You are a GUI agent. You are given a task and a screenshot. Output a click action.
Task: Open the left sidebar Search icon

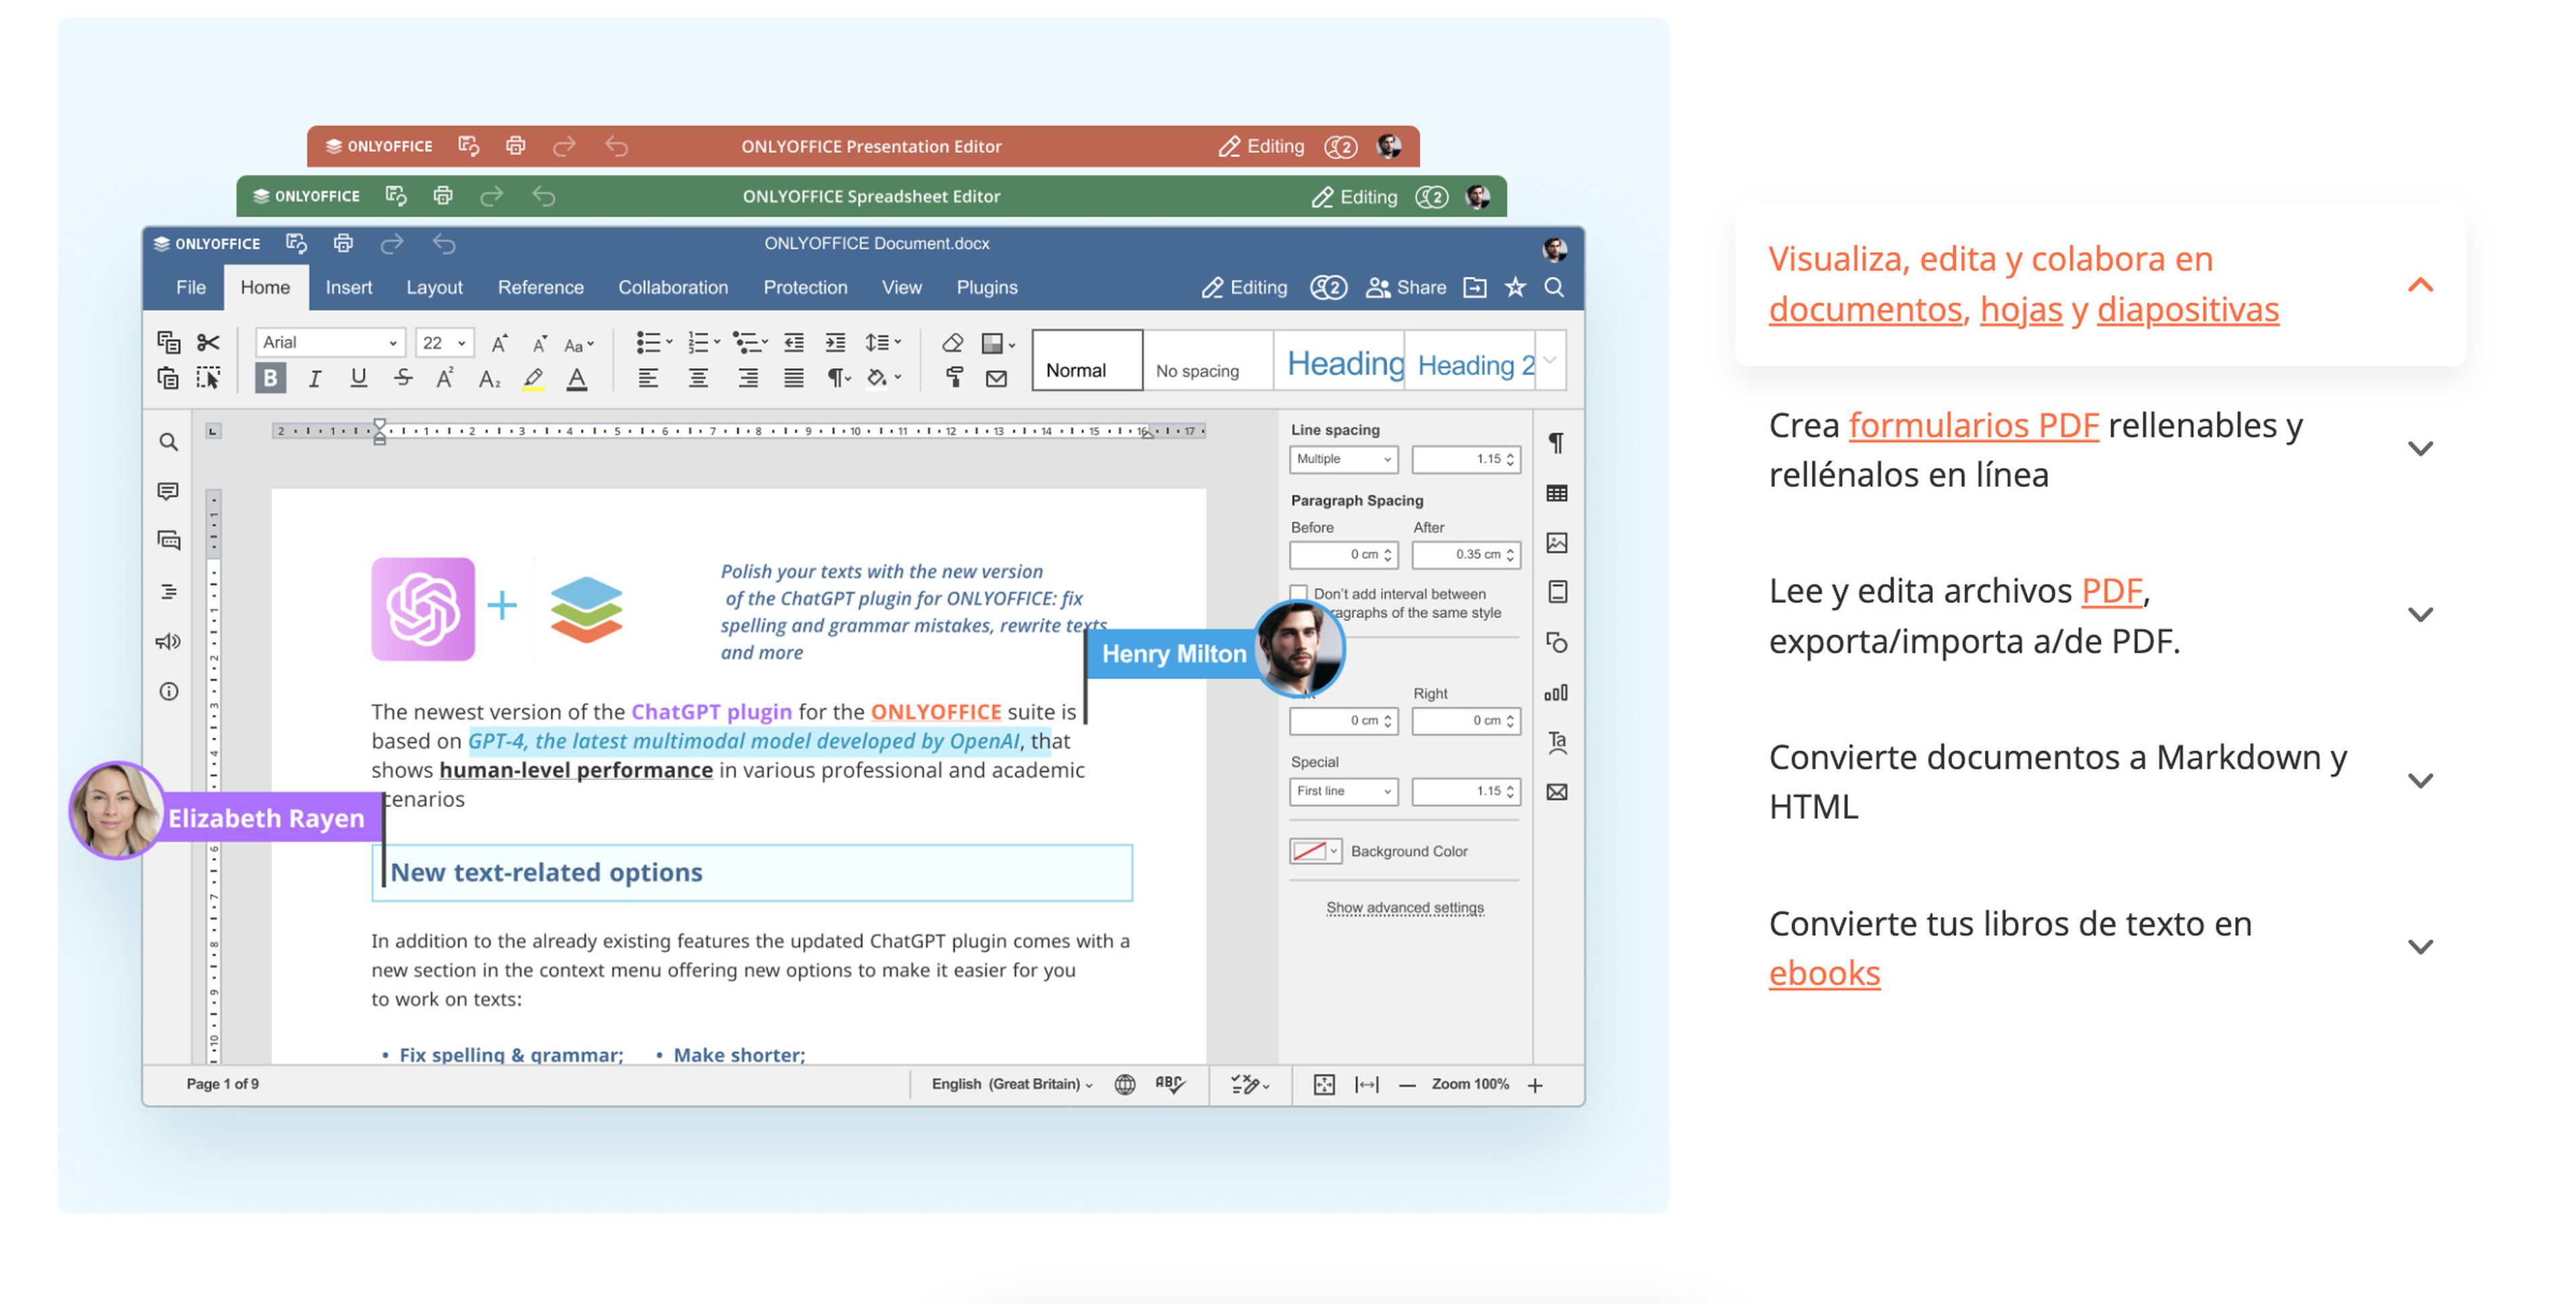coord(168,442)
